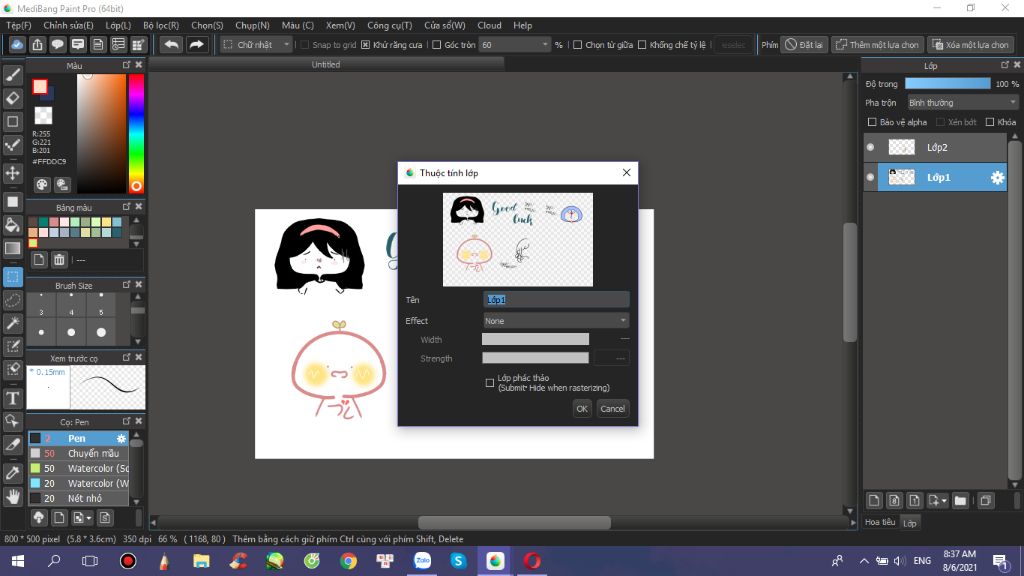Select the Magic Wand tool
Viewport: 1024px width, 576px height.
coord(12,323)
